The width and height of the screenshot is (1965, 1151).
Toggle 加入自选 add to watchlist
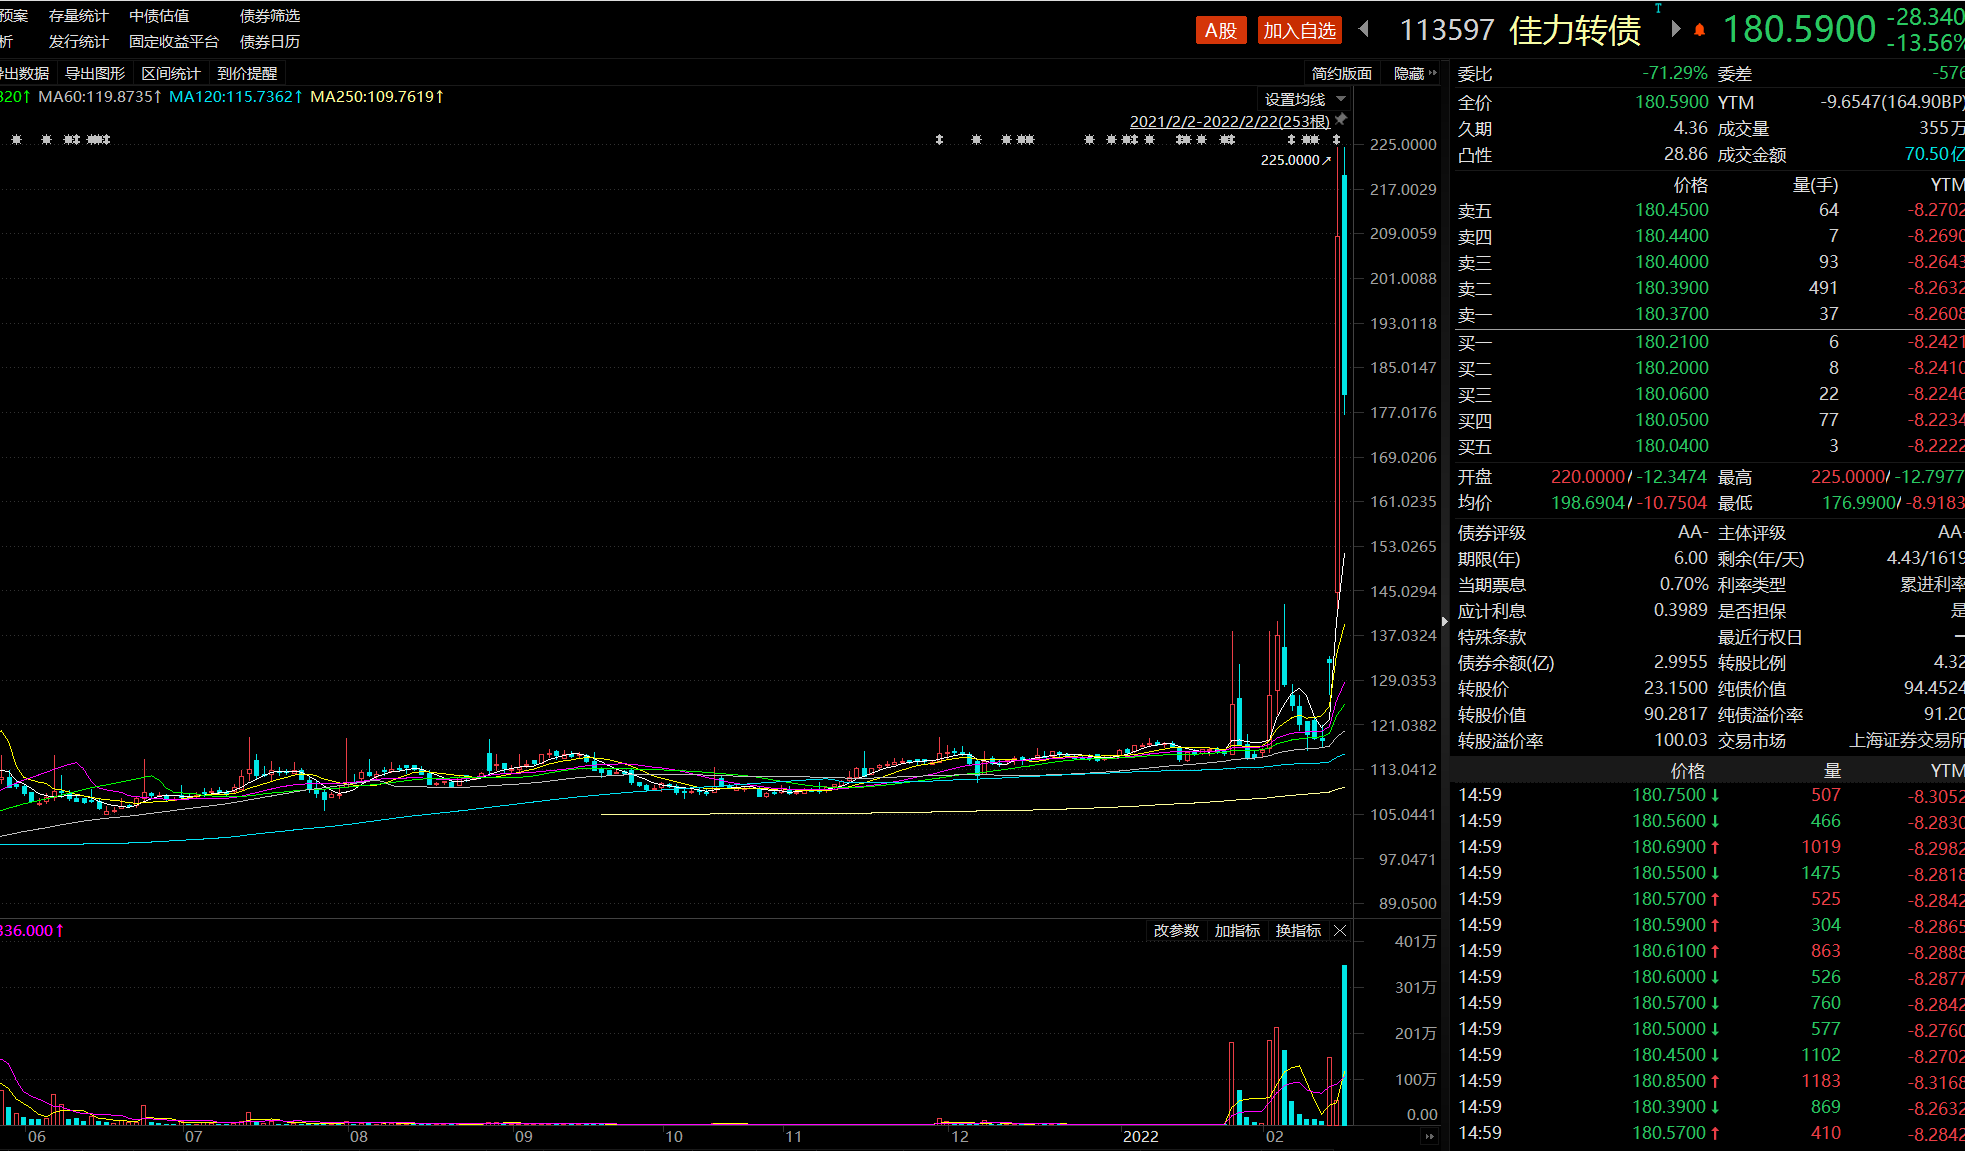click(1299, 31)
